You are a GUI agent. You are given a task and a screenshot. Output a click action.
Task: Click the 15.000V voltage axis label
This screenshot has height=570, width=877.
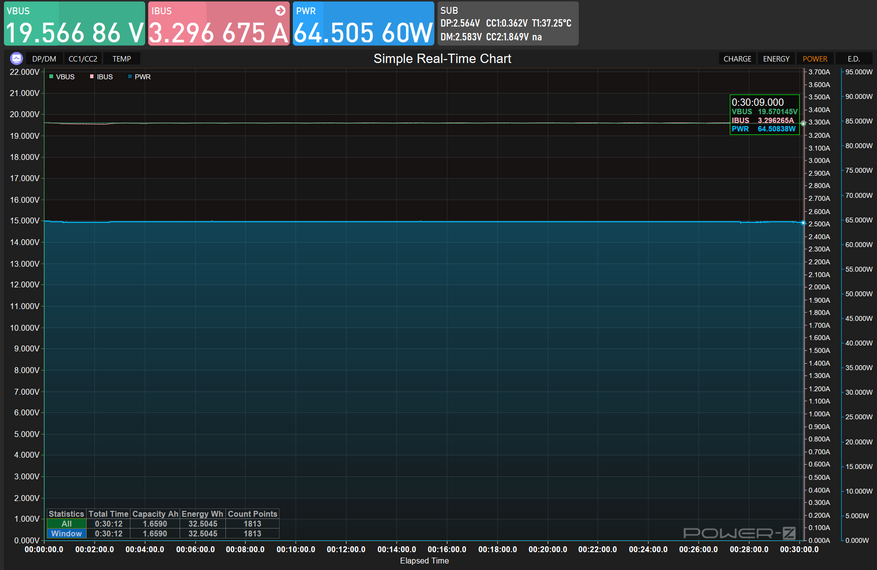pyautogui.click(x=25, y=221)
